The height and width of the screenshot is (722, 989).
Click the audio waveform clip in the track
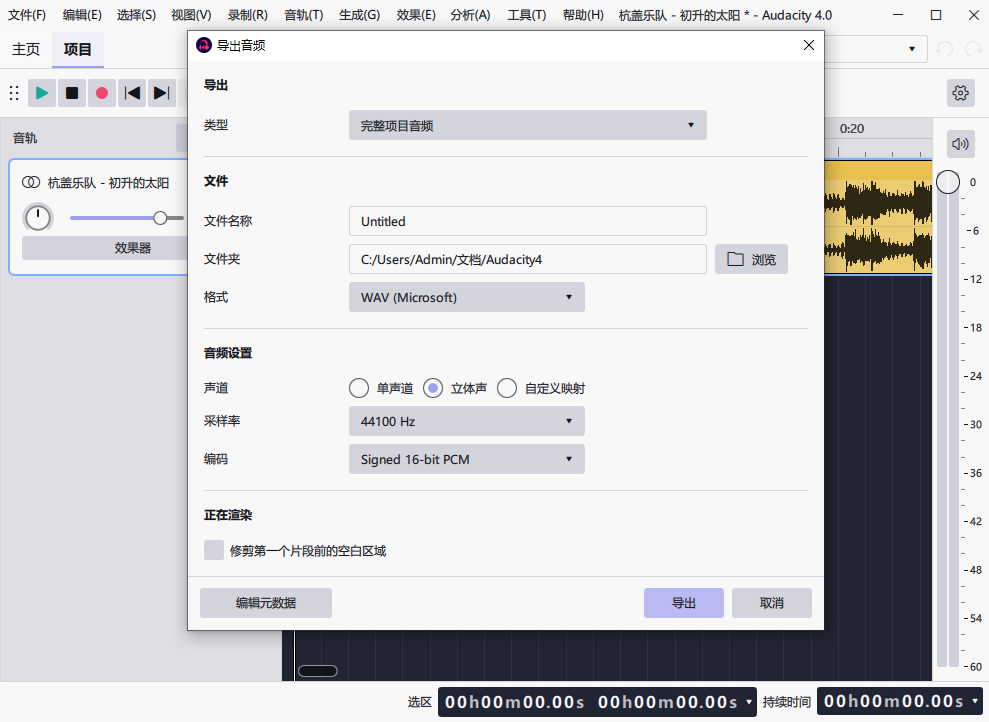click(878, 218)
